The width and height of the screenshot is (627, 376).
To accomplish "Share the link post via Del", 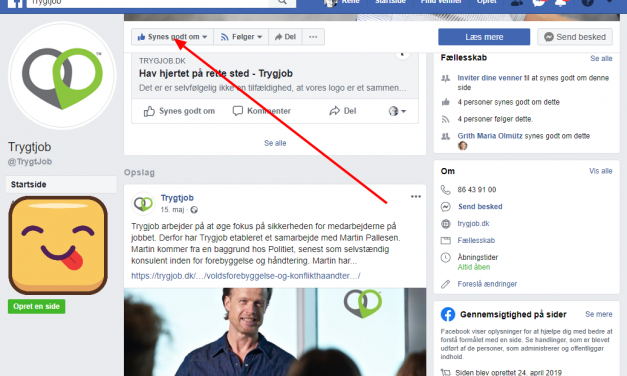I will point(343,111).
